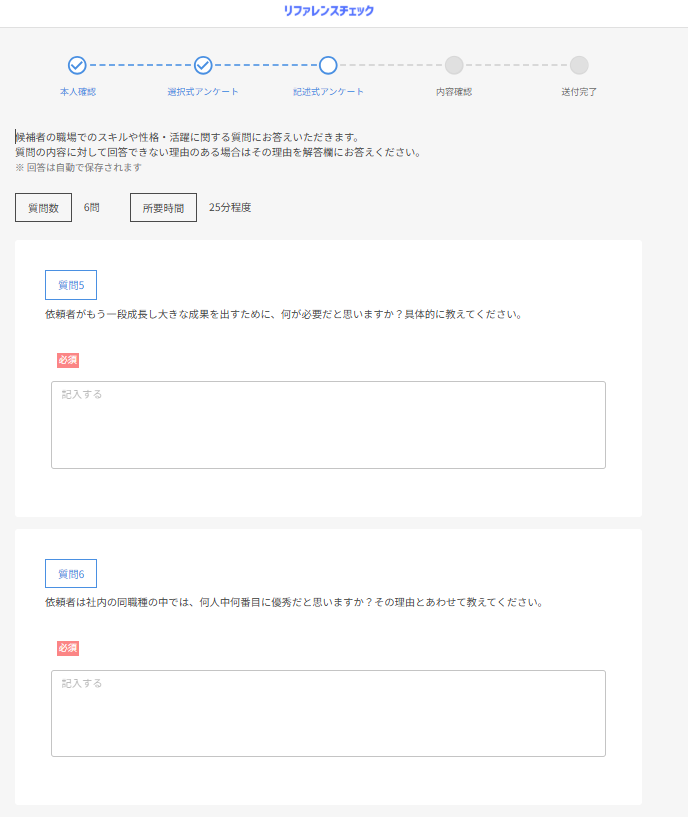The image size is (688, 817).
Task: Click the checkmark circle for 選択式アンケート step
Action: click(203, 65)
